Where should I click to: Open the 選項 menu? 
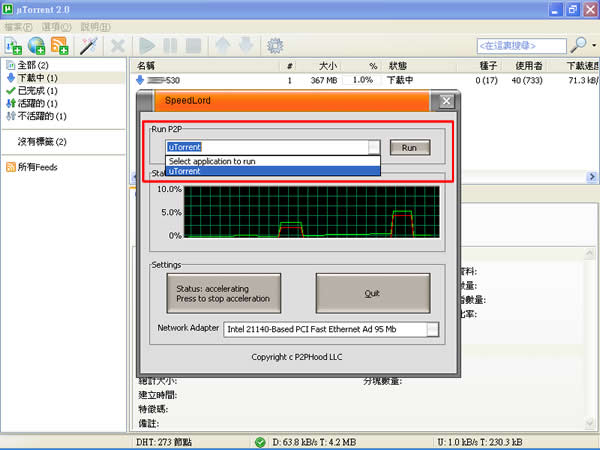57,27
